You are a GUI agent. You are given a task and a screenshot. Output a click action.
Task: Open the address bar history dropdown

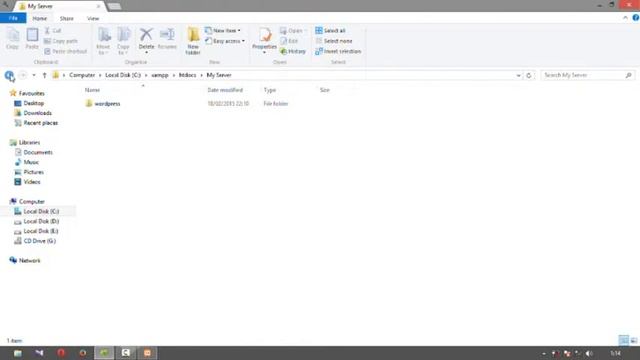coord(518,76)
